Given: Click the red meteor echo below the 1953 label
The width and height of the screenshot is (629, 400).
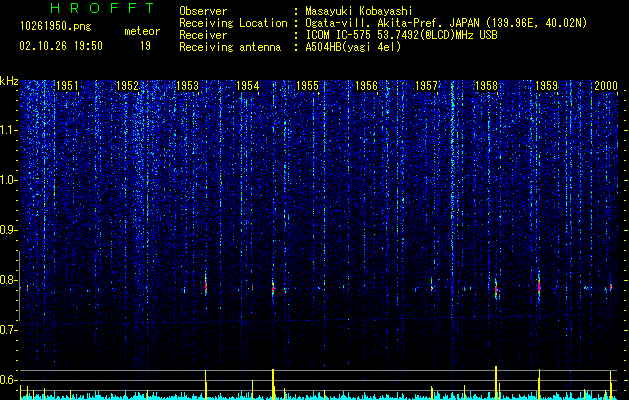Looking at the screenshot, I should (x=206, y=286).
